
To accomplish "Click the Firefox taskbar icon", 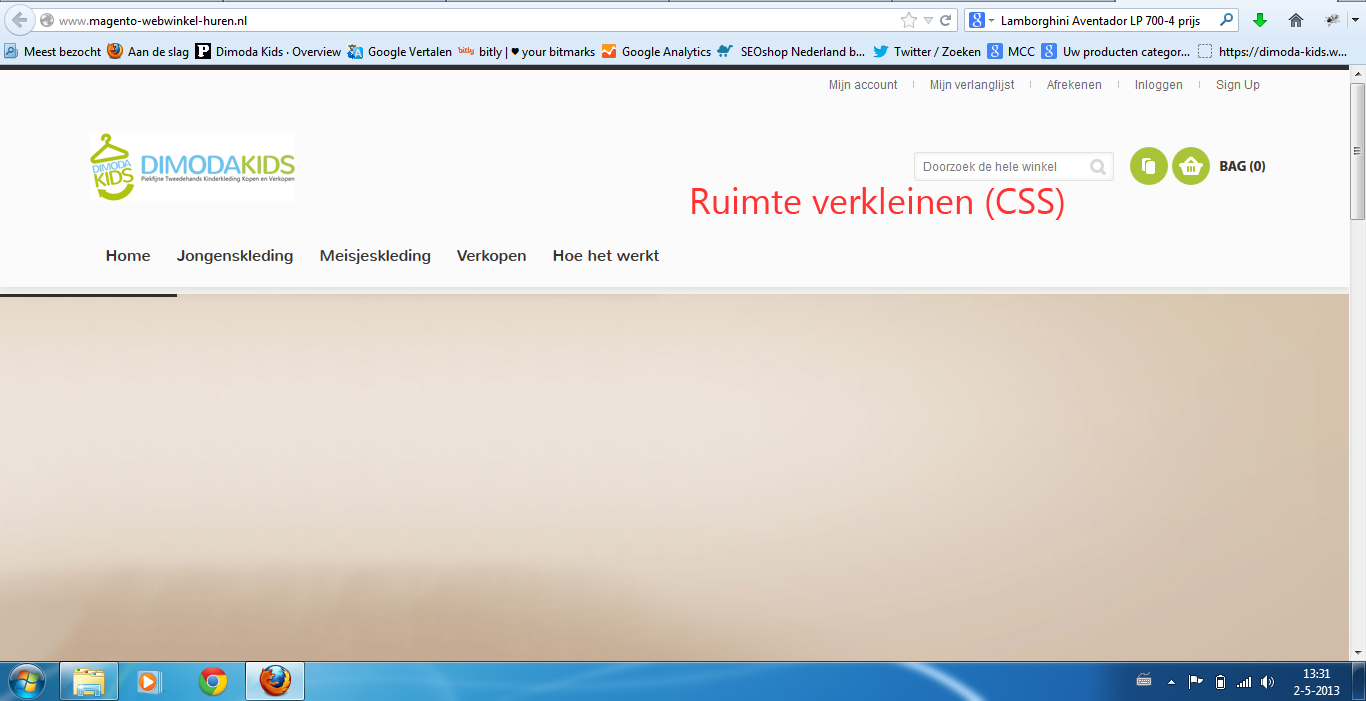I will (275, 681).
